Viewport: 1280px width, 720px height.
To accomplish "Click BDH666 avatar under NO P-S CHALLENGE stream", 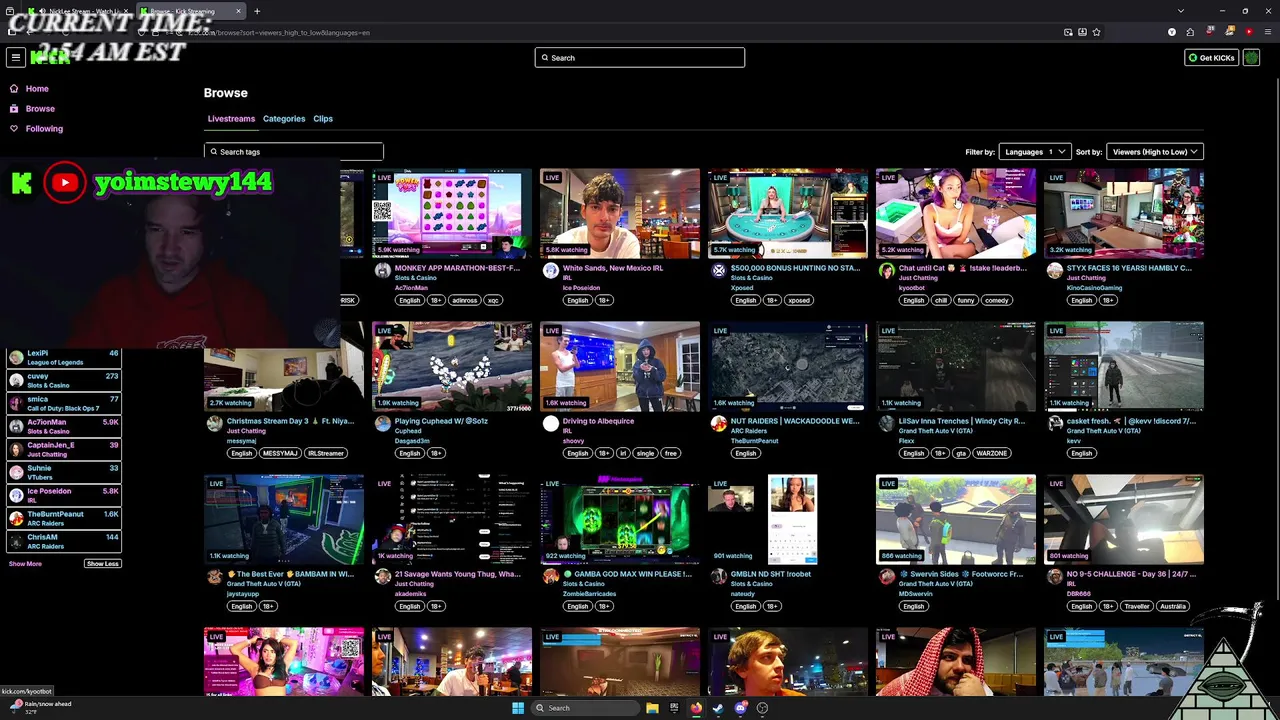I will 1055,576.
